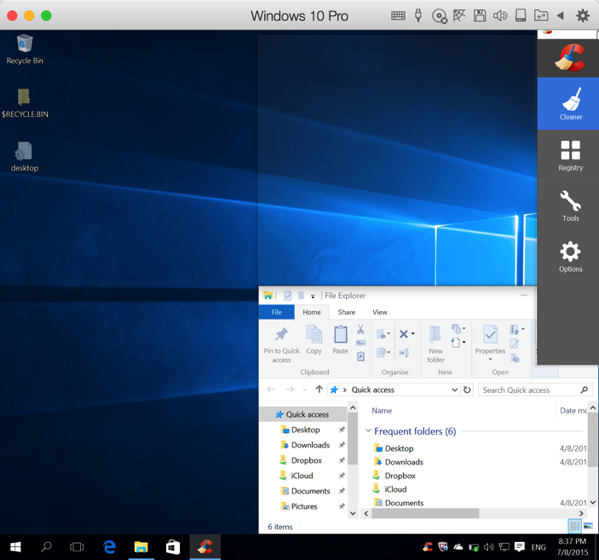This screenshot has height=560, width=599.
Task: Select Downloads in Frequent folders list
Action: pyautogui.click(x=404, y=462)
